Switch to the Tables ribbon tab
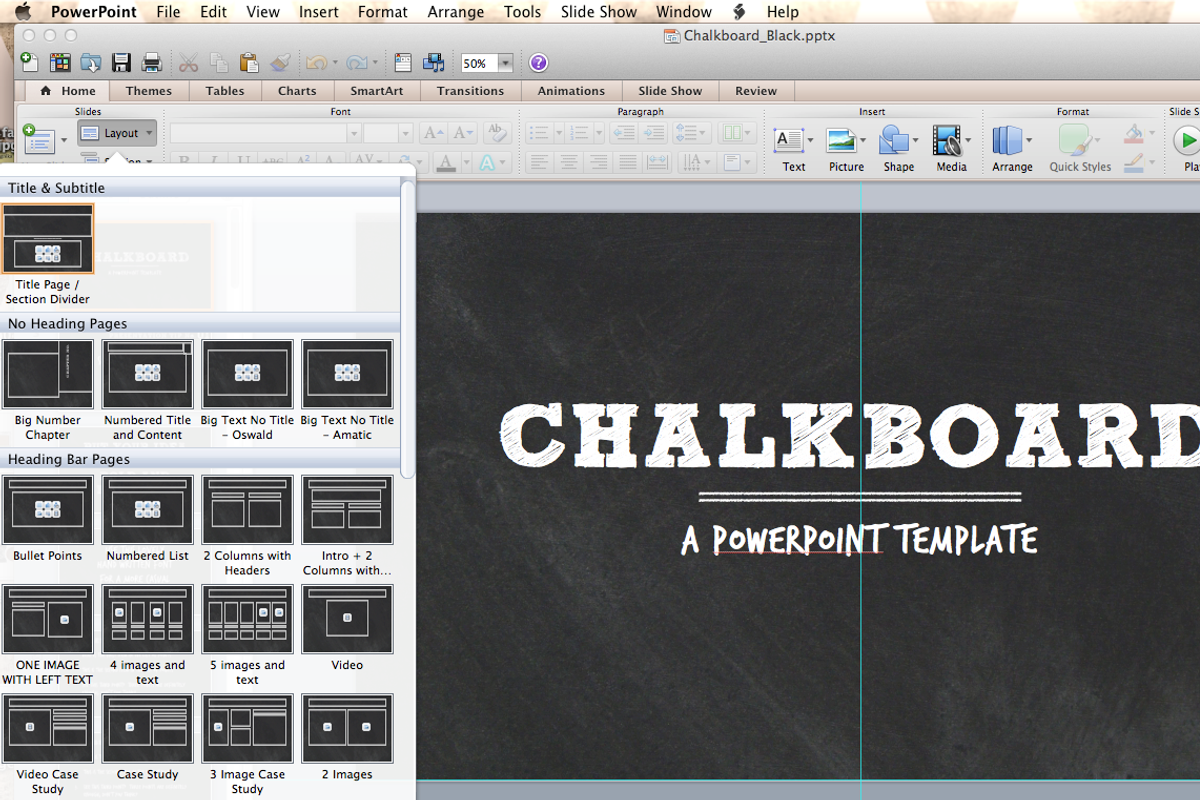The height and width of the screenshot is (800, 1200). (225, 91)
